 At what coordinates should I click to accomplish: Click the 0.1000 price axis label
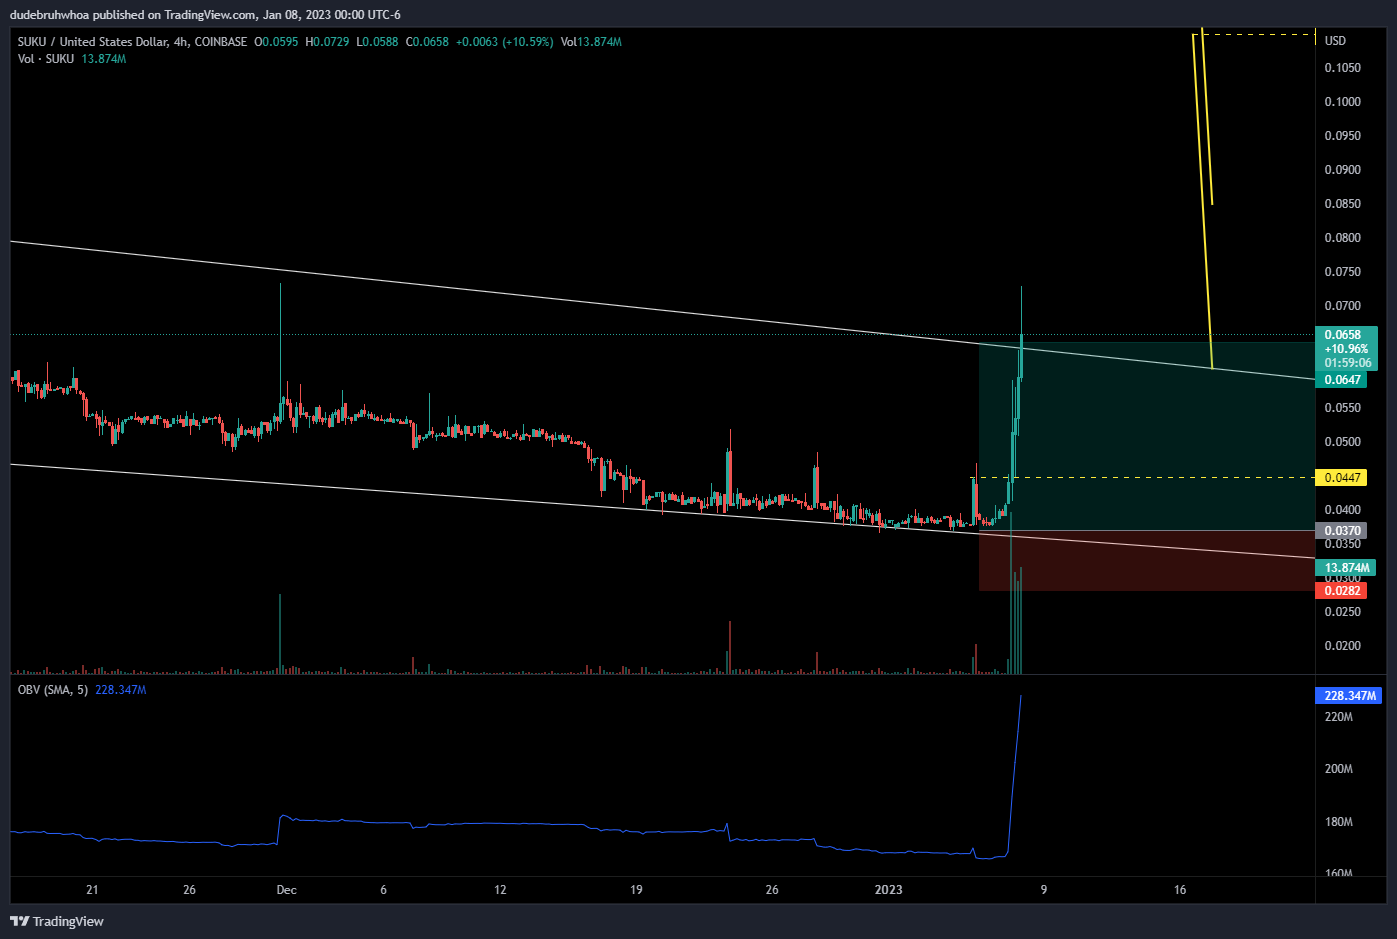click(x=1342, y=102)
